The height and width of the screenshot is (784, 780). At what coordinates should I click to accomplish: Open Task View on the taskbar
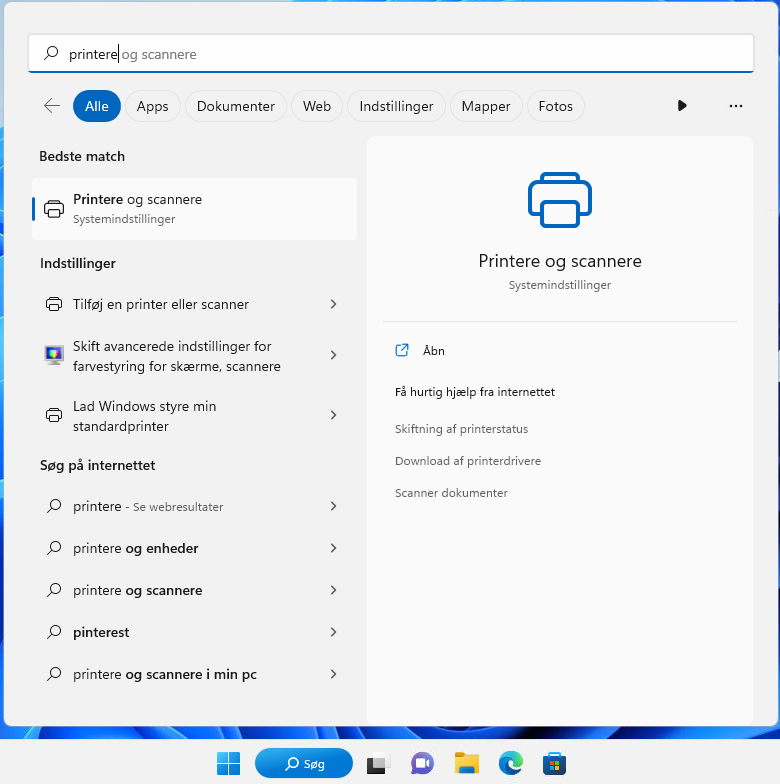[x=378, y=764]
